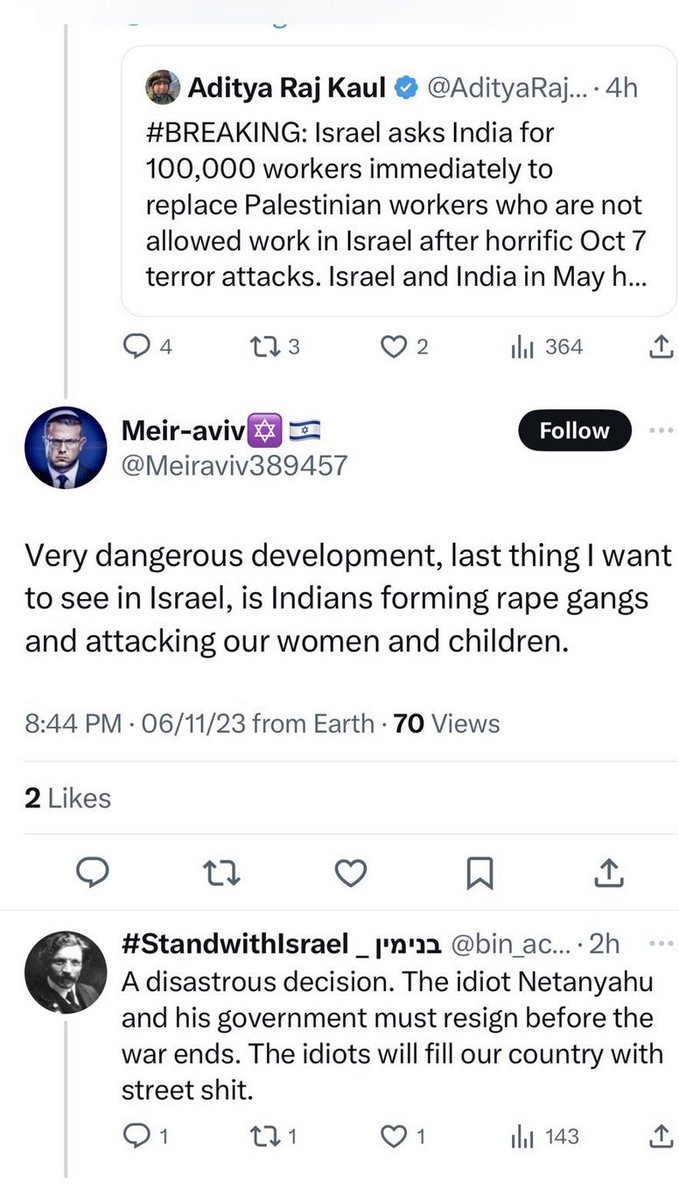Follow the Meir-aviv account
The height and width of the screenshot is (1200, 679).
point(575,431)
